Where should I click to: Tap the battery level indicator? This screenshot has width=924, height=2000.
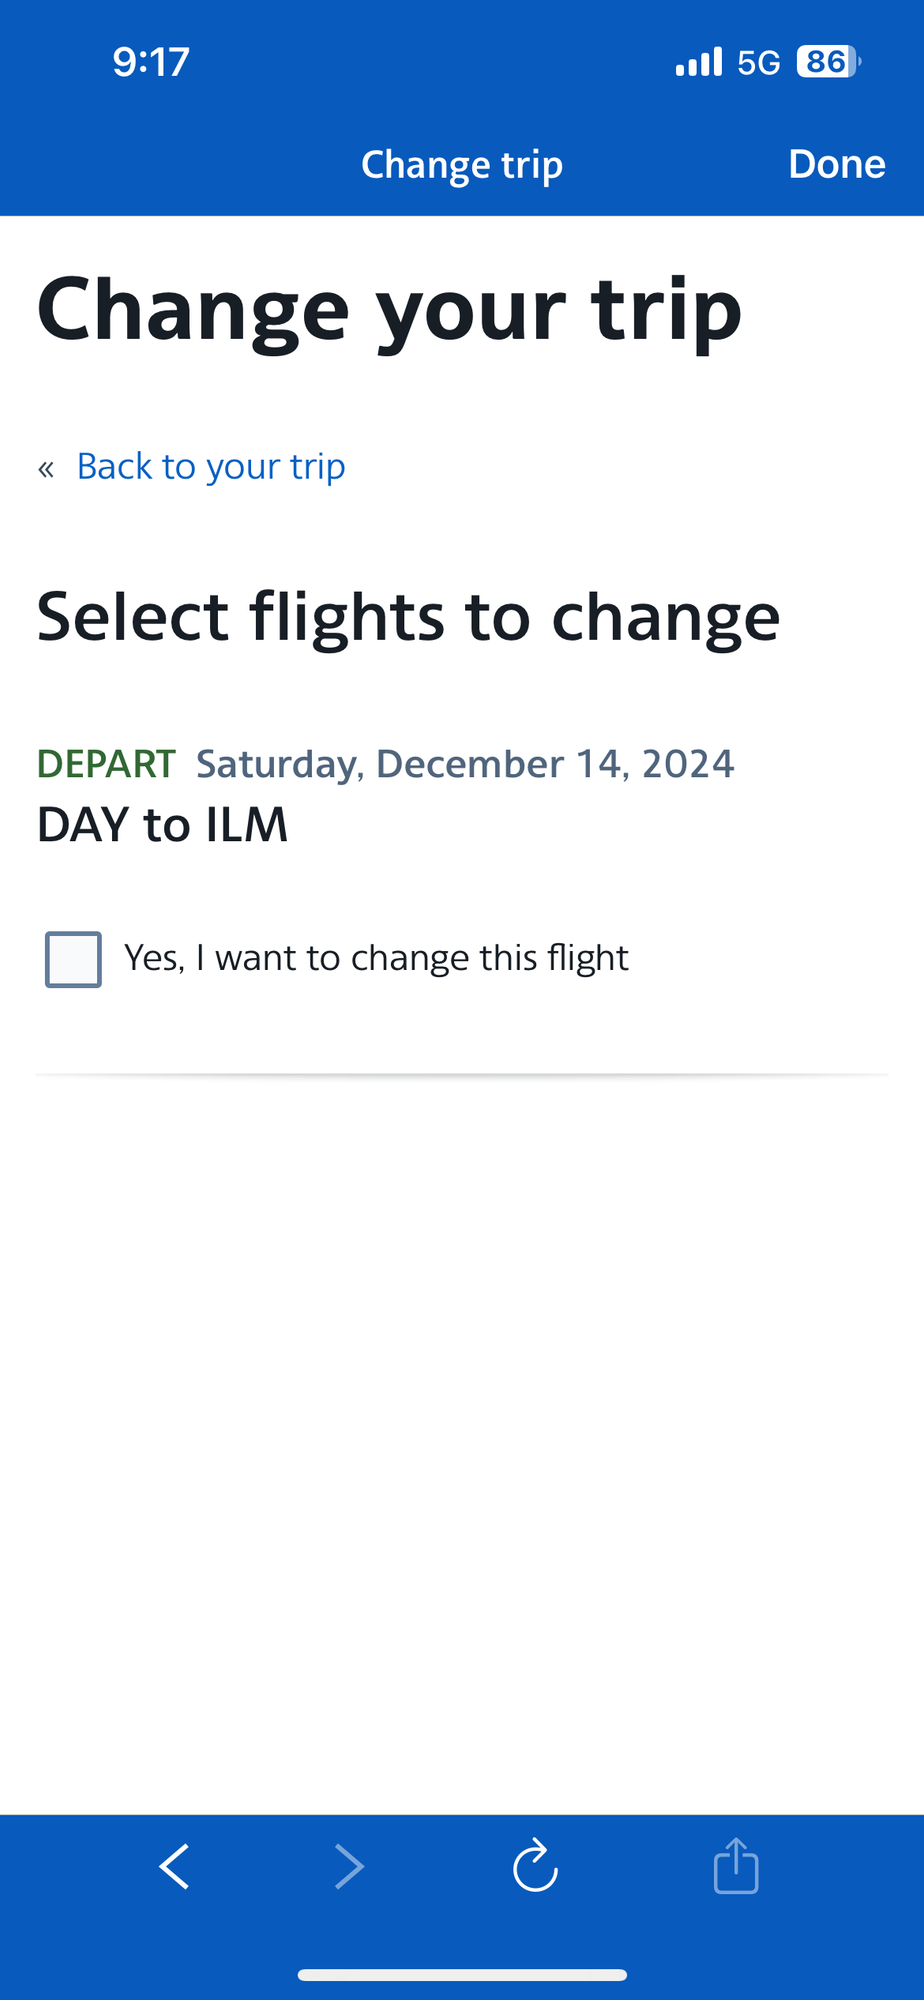click(828, 62)
